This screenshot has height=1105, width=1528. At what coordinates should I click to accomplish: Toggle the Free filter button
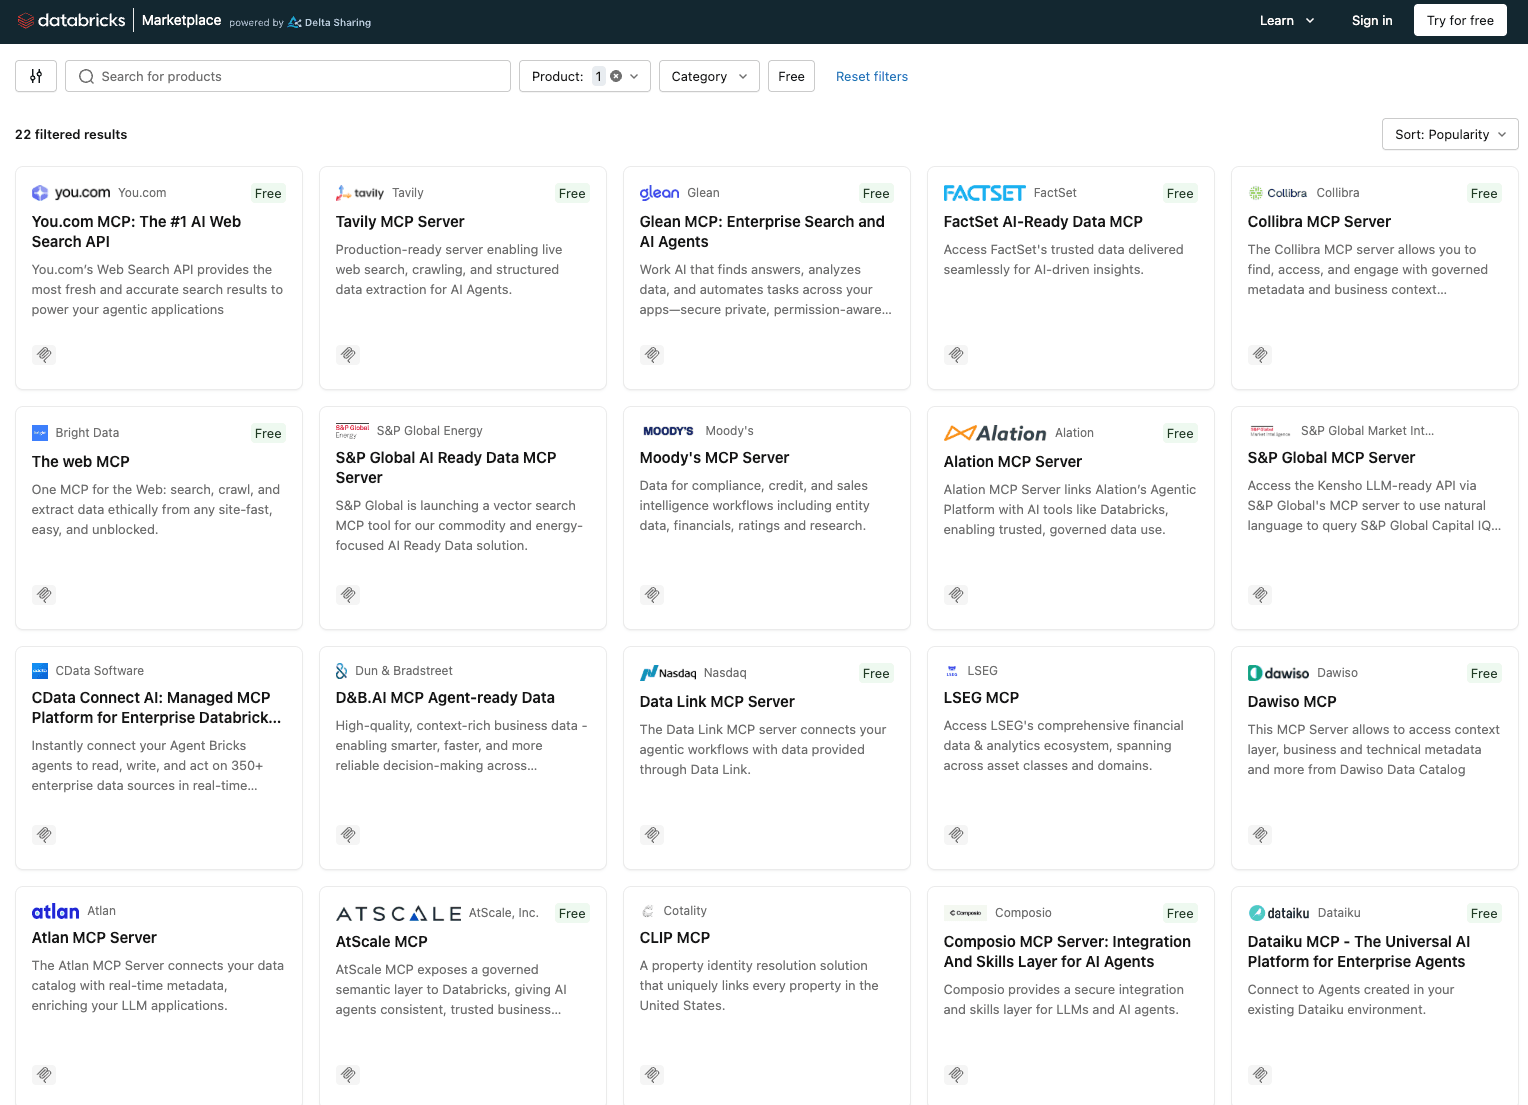click(x=791, y=76)
